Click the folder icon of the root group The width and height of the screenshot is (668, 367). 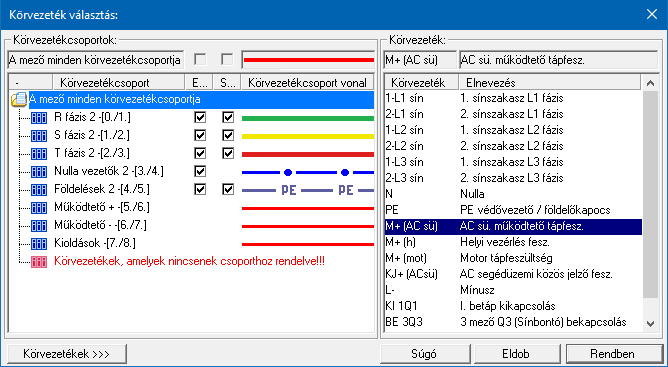coord(19,100)
